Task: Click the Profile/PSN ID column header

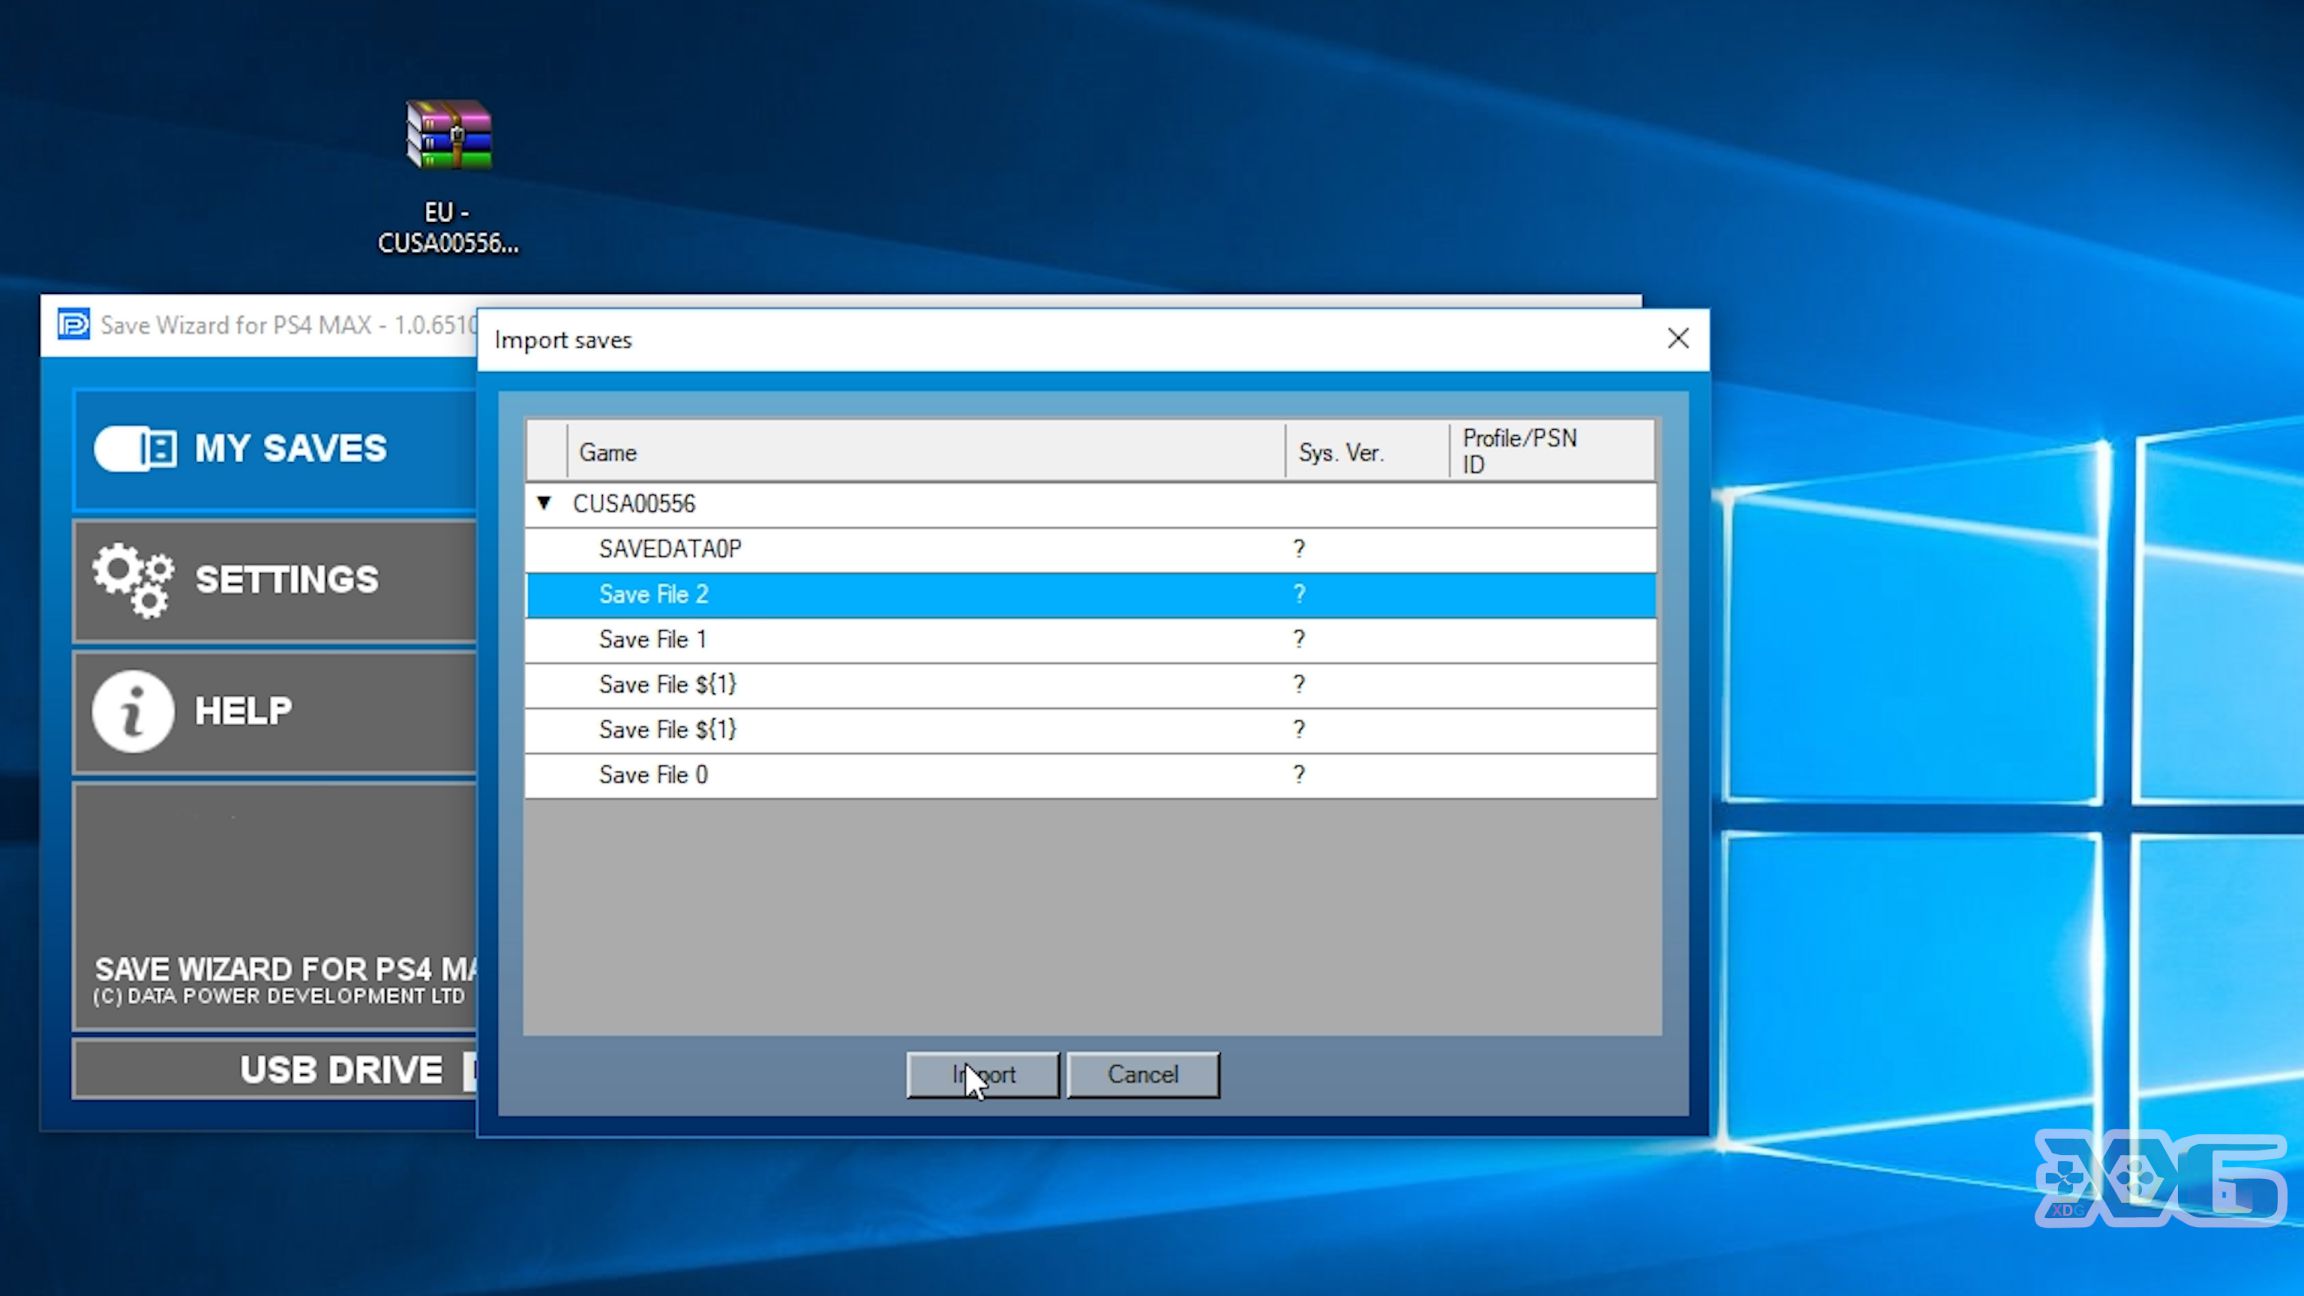Action: (1552, 452)
